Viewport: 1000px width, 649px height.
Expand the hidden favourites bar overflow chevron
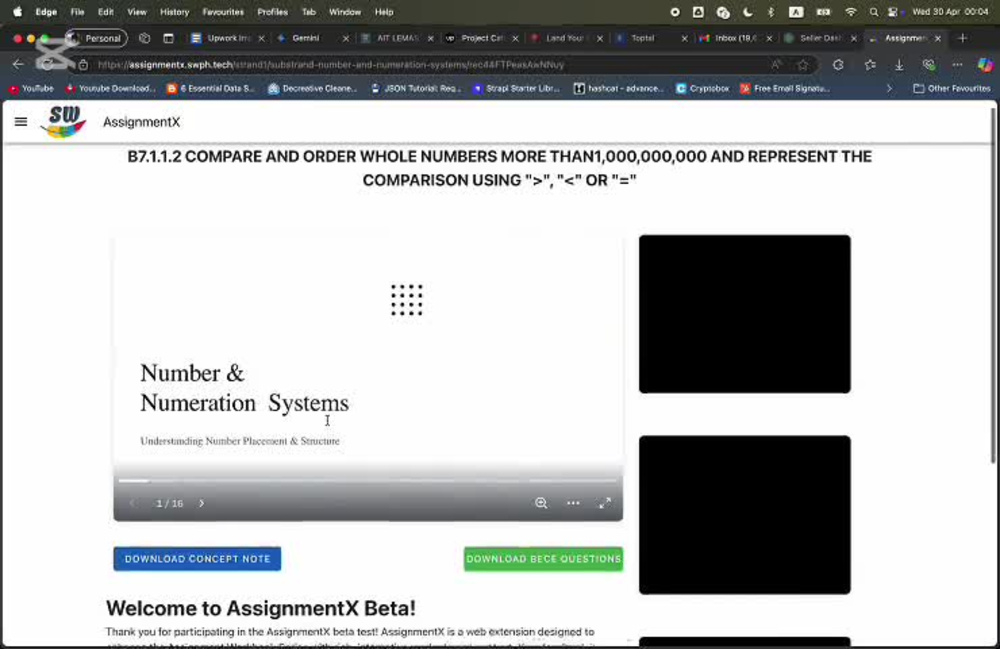tap(889, 89)
